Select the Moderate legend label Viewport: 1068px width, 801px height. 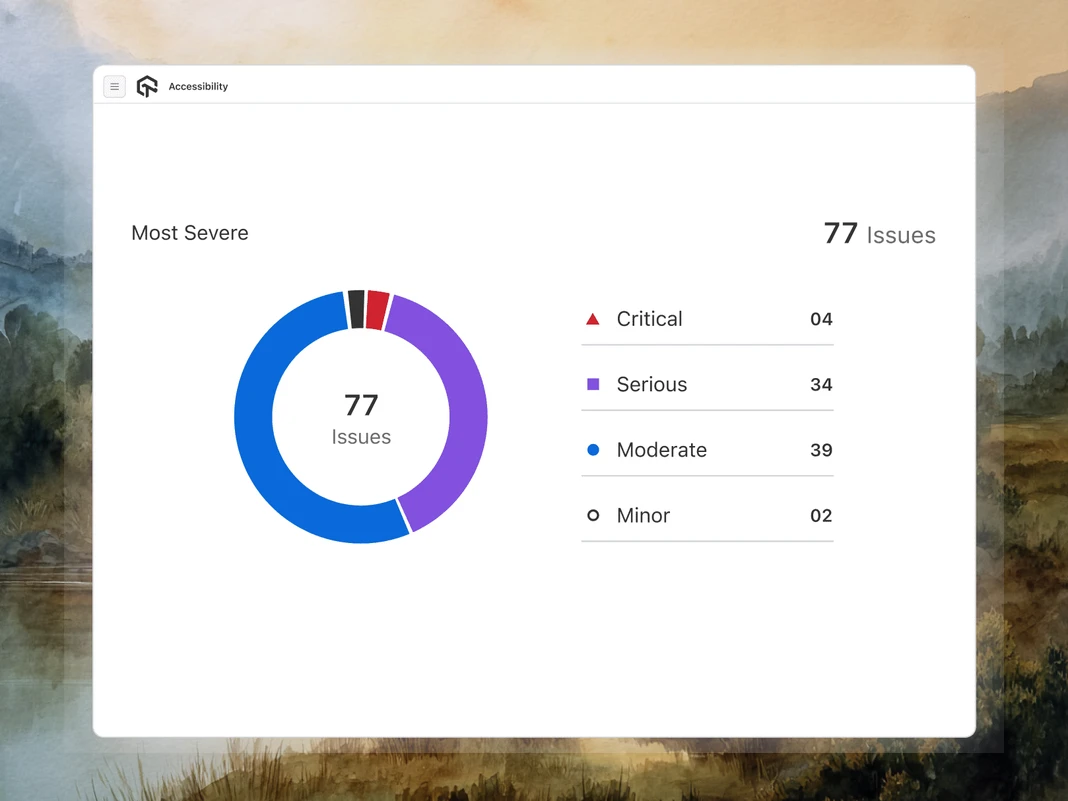tap(661, 450)
